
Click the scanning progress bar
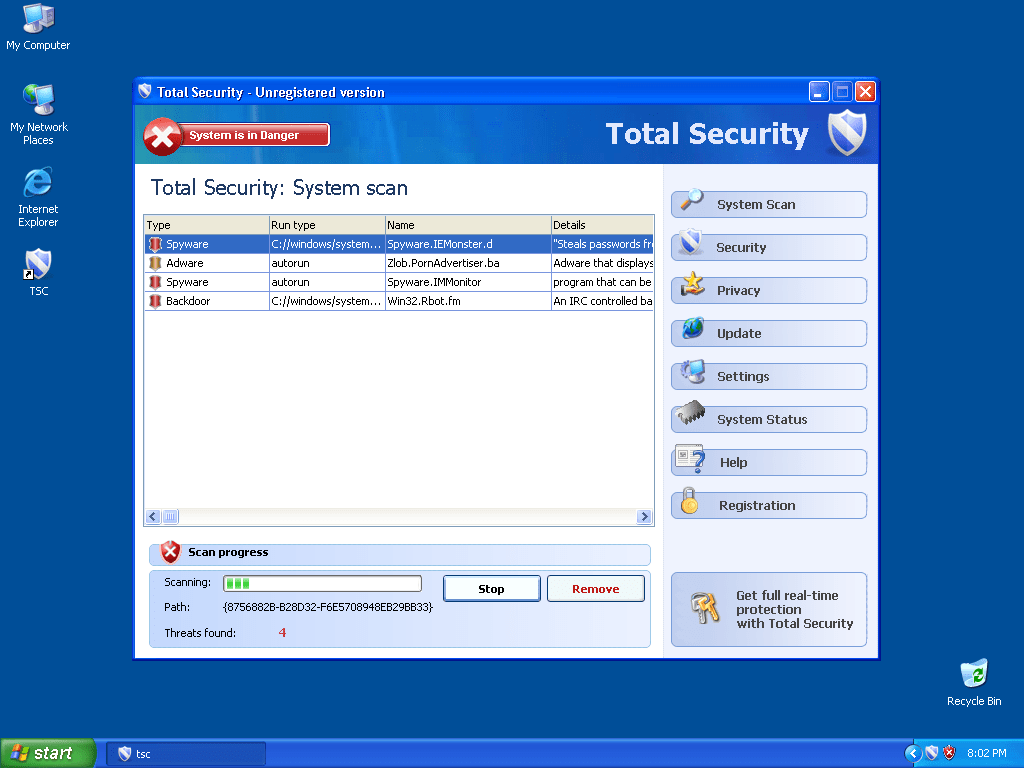(321, 583)
